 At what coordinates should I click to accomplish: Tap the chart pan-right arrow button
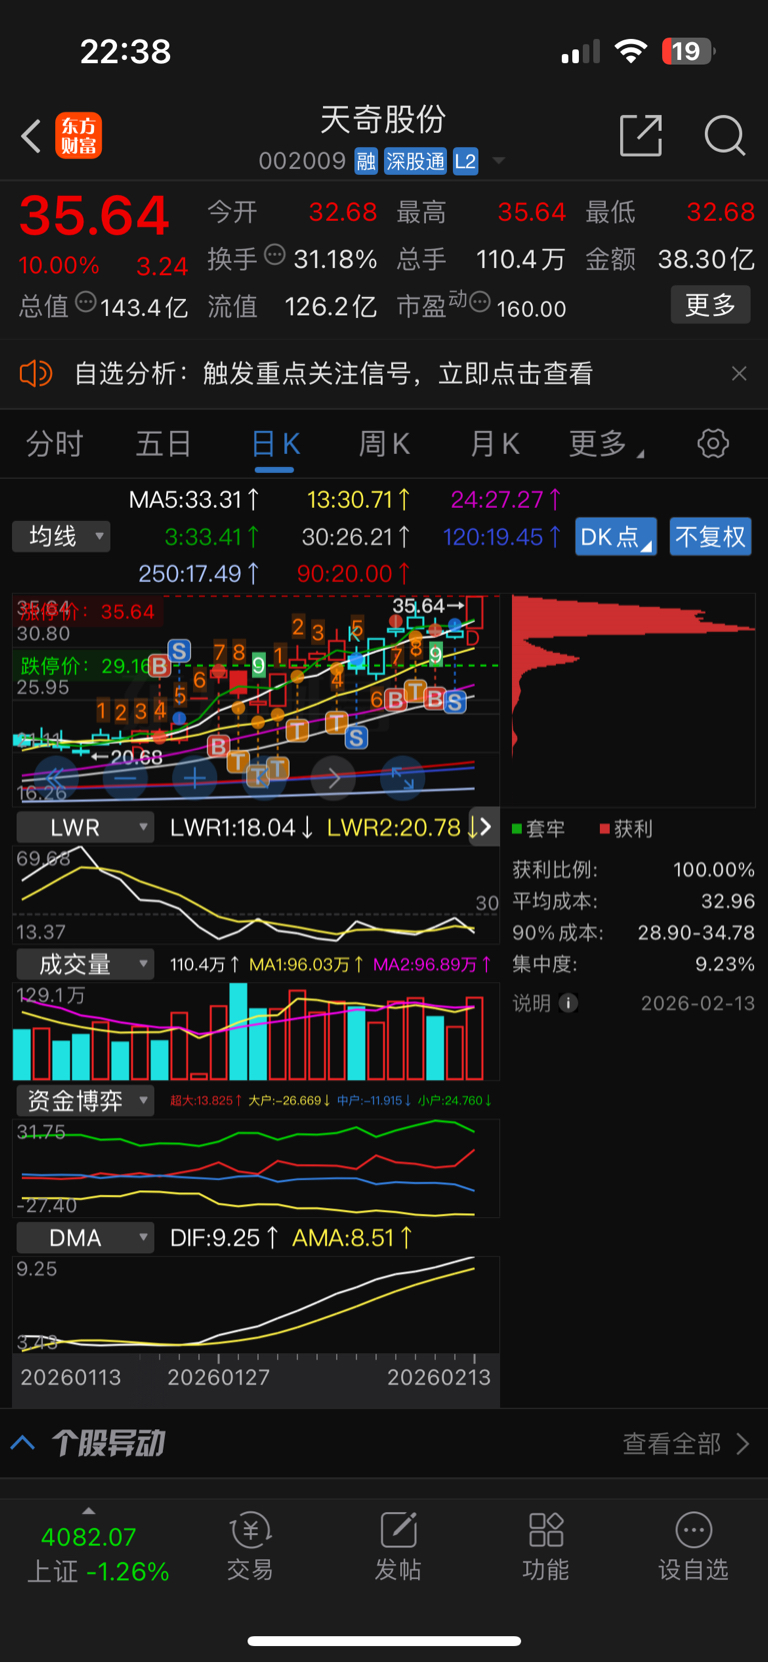(334, 777)
